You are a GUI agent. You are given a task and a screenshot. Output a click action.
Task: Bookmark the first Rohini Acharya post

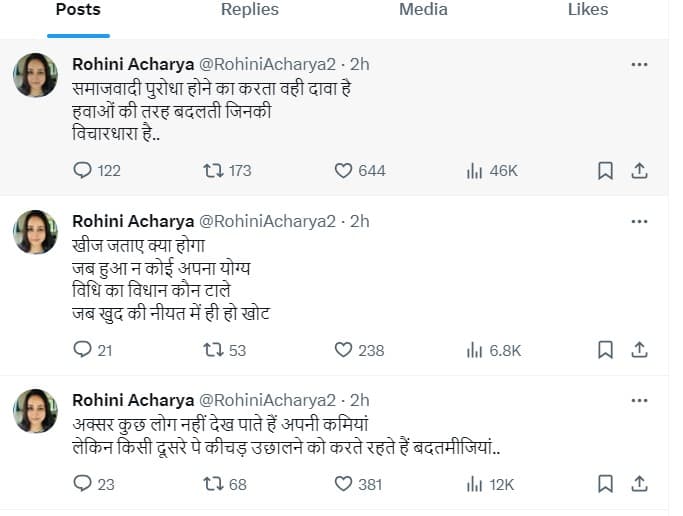[x=605, y=171]
